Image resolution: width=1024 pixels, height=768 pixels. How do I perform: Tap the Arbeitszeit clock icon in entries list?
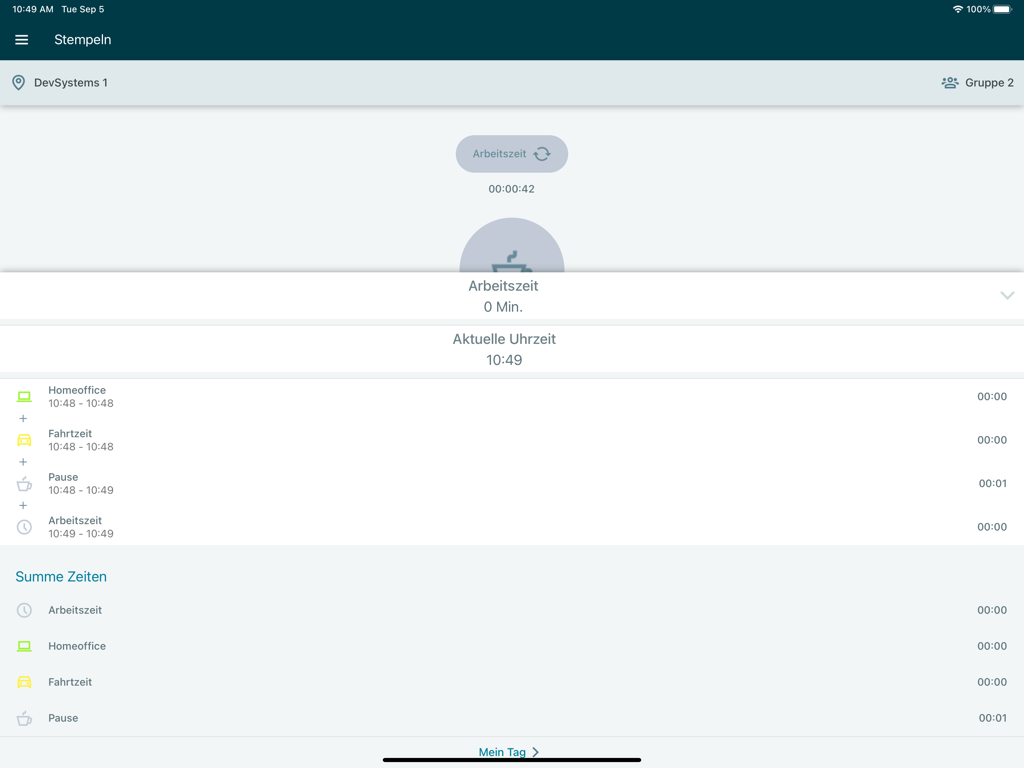[x=24, y=527]
